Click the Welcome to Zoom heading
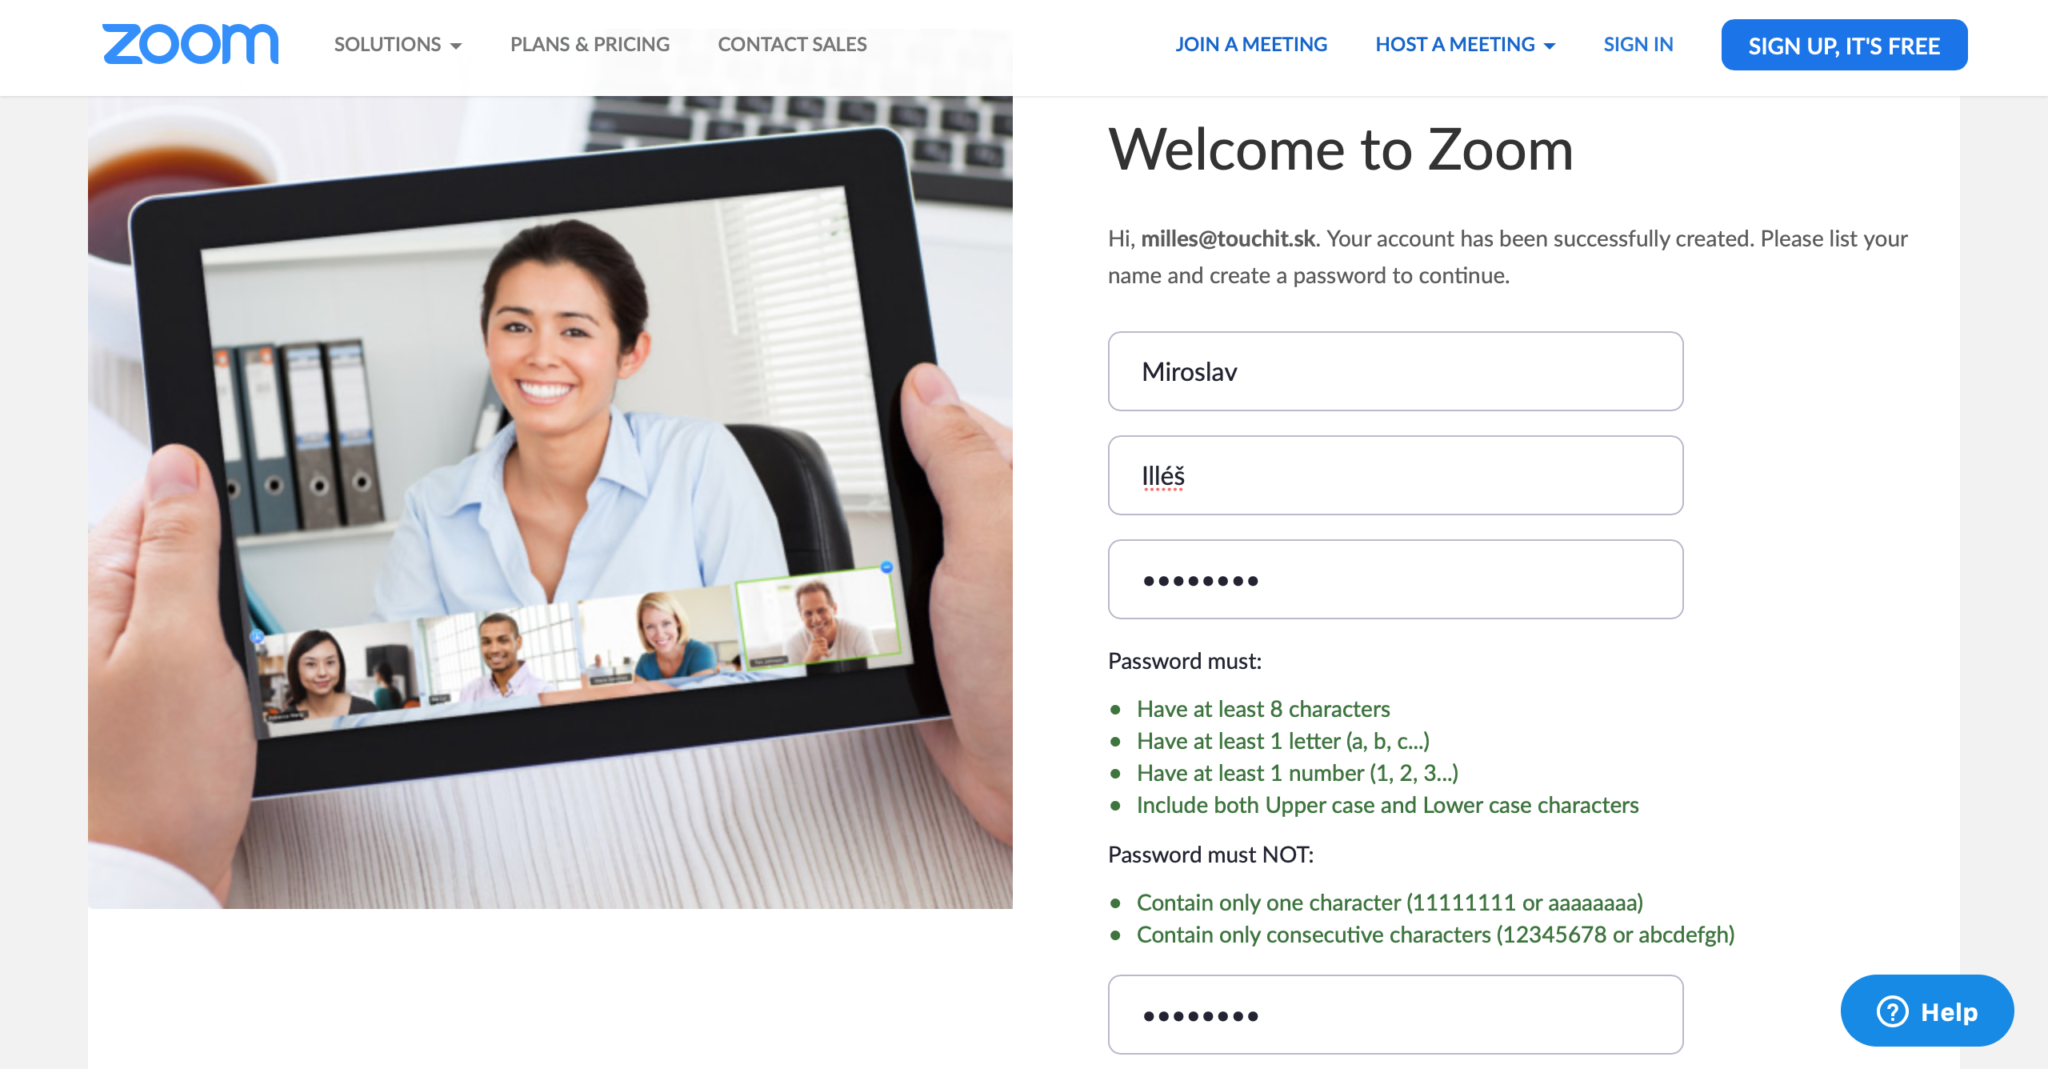This screenshot has width=2048, height=1069. coord(1341,150)
